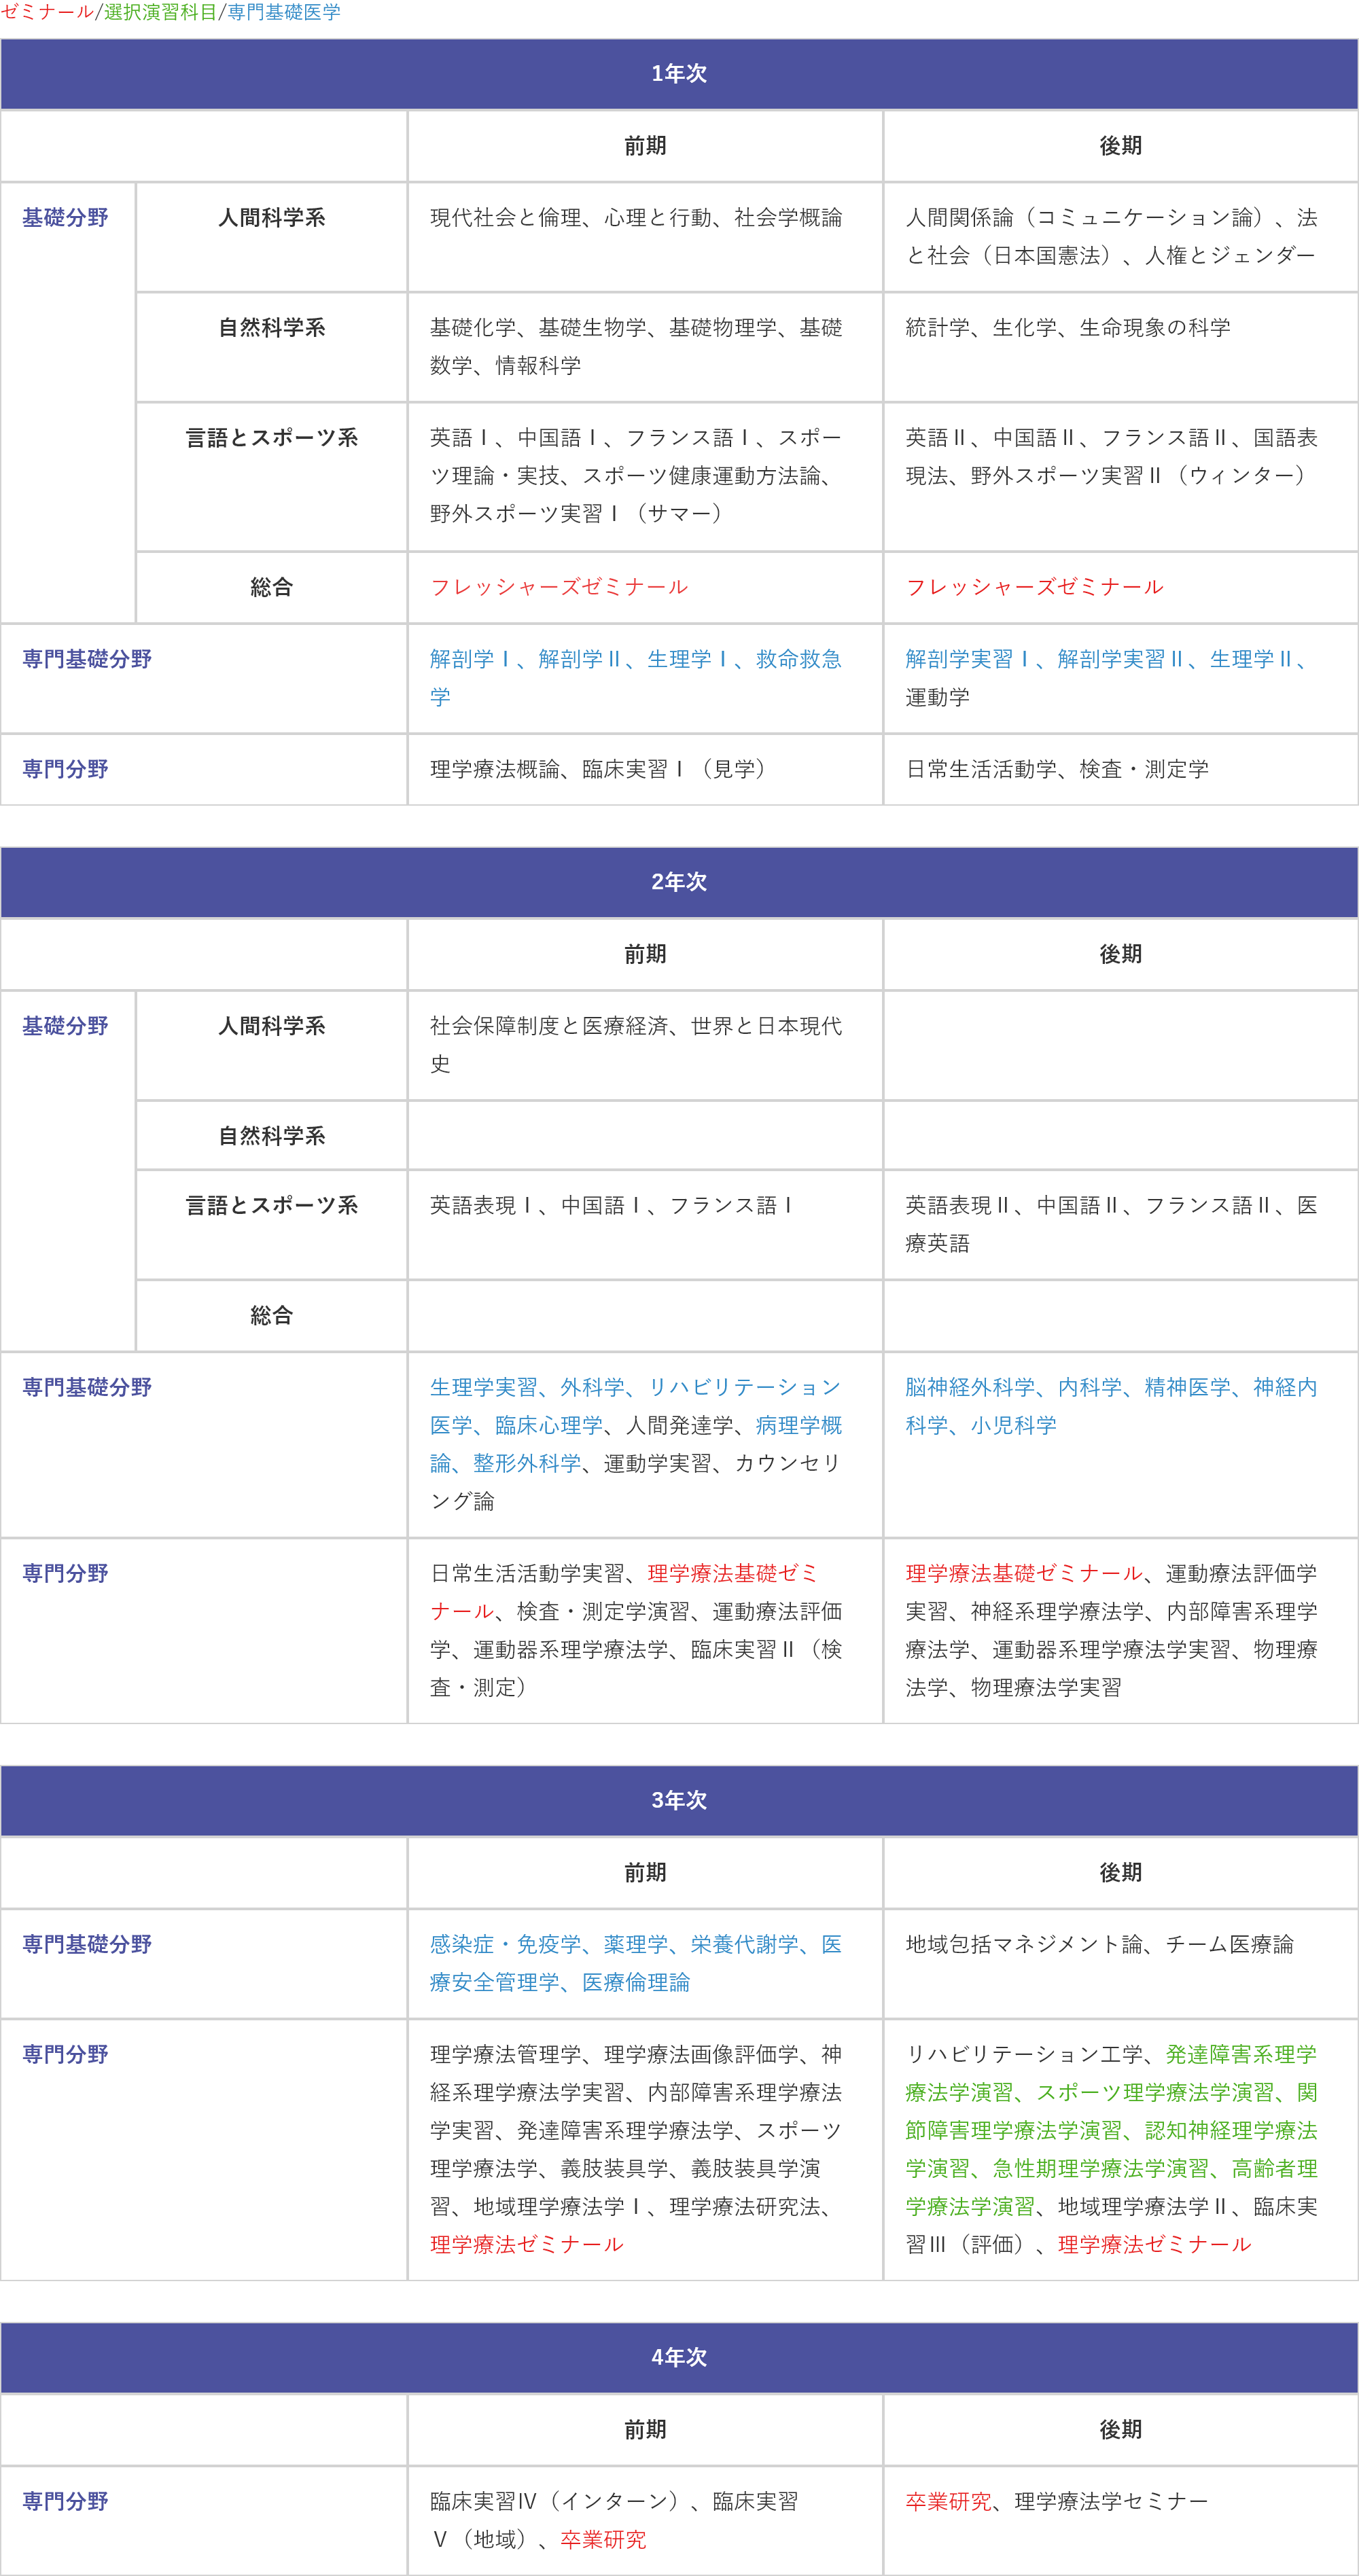Click first-year 人間科学系 row label
Screen dimensions: 1359x2576
[271, 218]
